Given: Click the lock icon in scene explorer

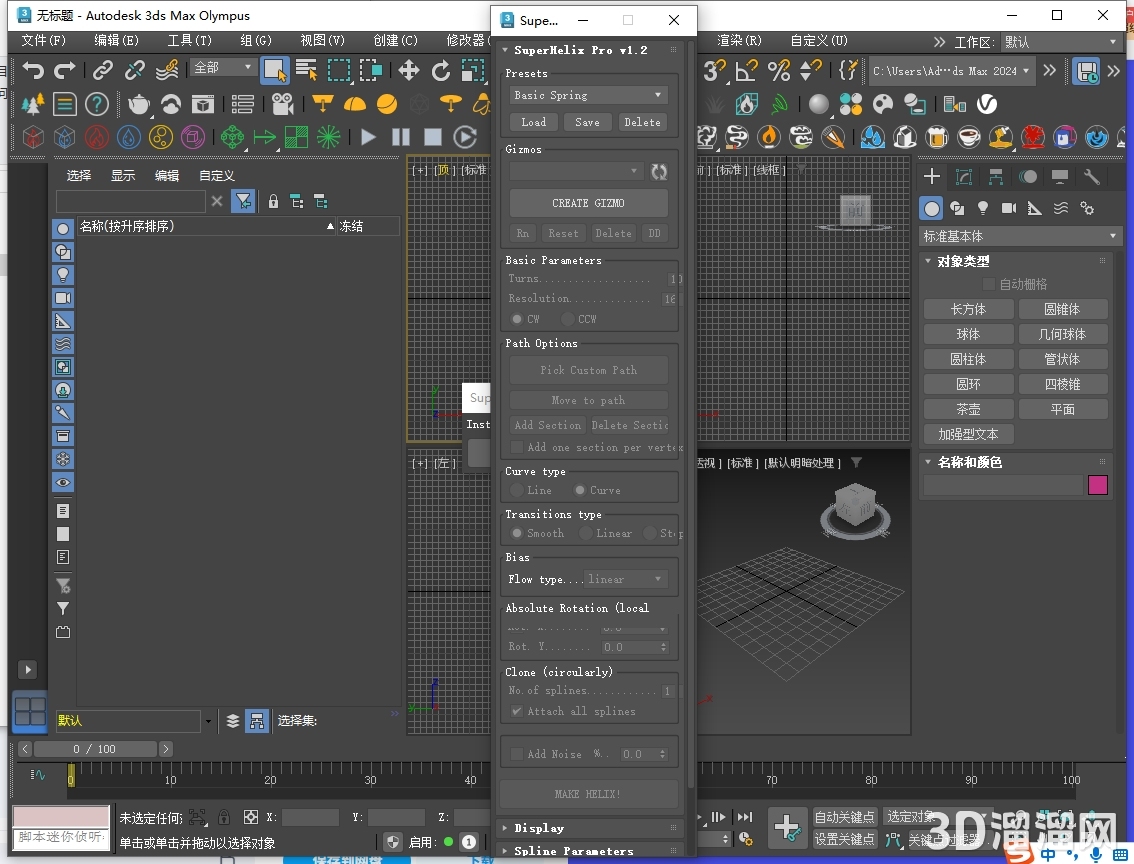Looking at the screenshot, I should 273,202.
